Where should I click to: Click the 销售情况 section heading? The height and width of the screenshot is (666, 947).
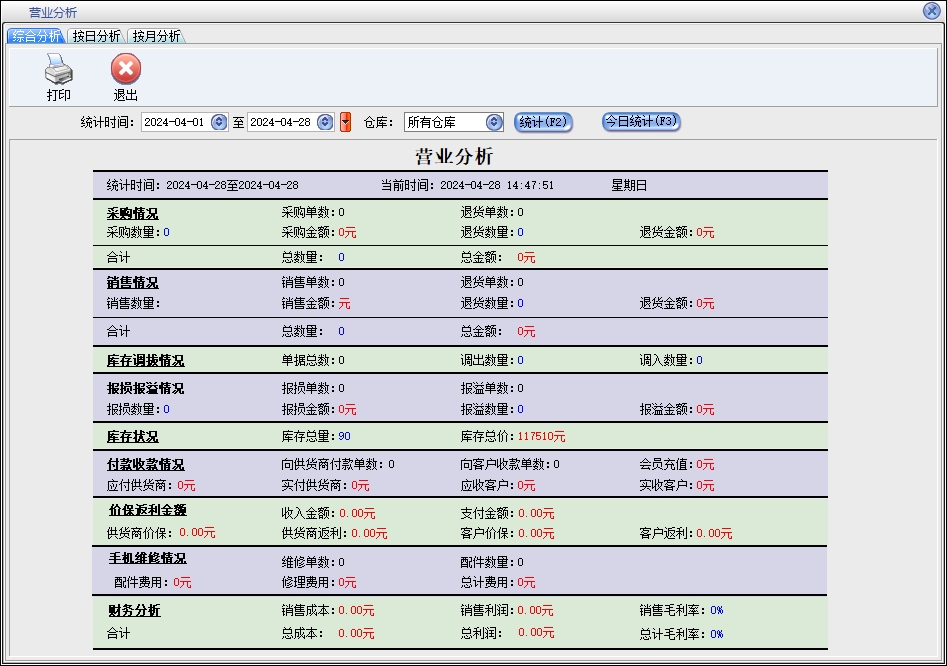pyautogui.click(x=132, y=283)
